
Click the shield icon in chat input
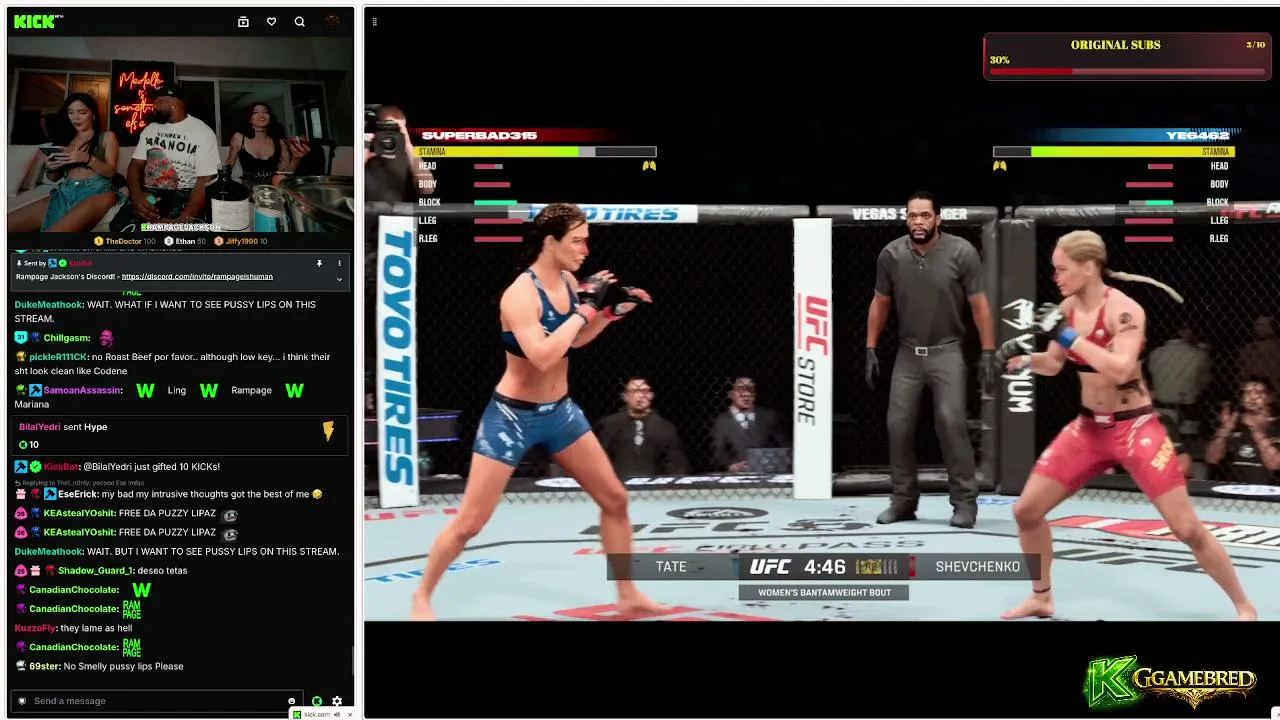click(x=22, y=701)
